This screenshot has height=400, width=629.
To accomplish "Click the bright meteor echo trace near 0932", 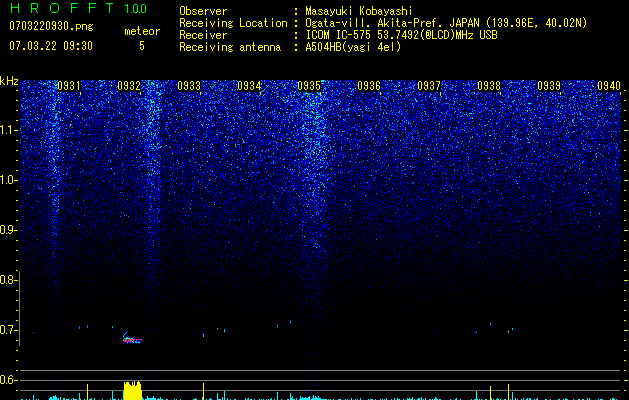I will pos(132,338).
